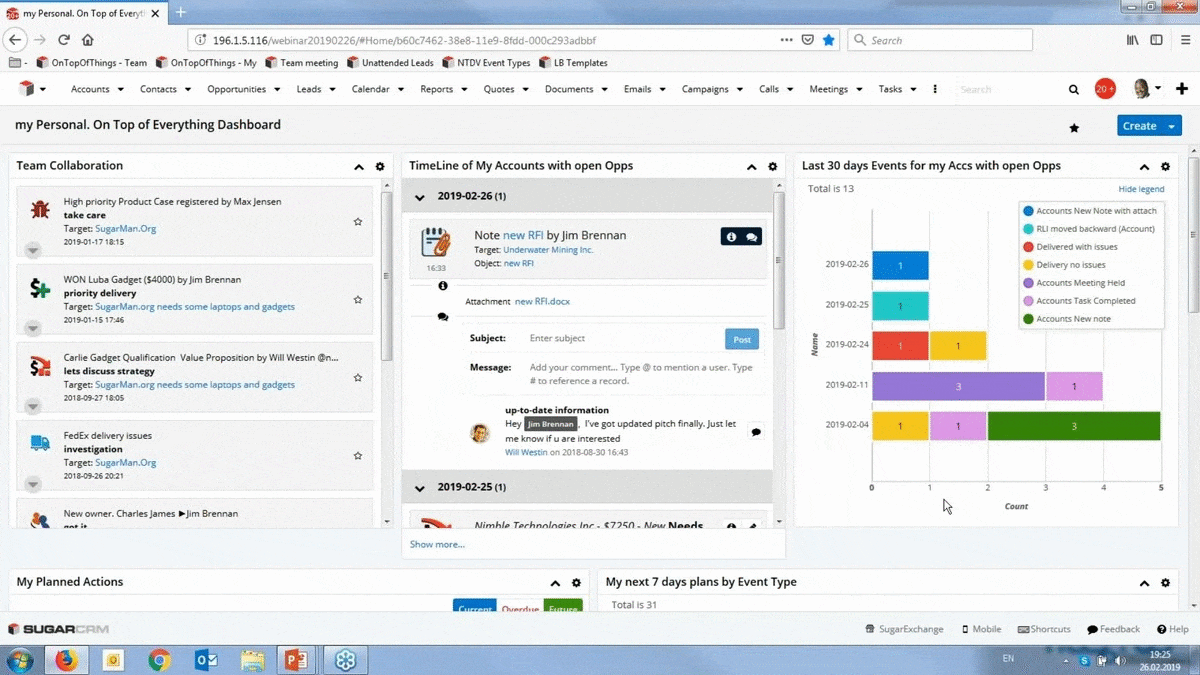
Task: Click the Message comment field
Action: coord(642,374)
